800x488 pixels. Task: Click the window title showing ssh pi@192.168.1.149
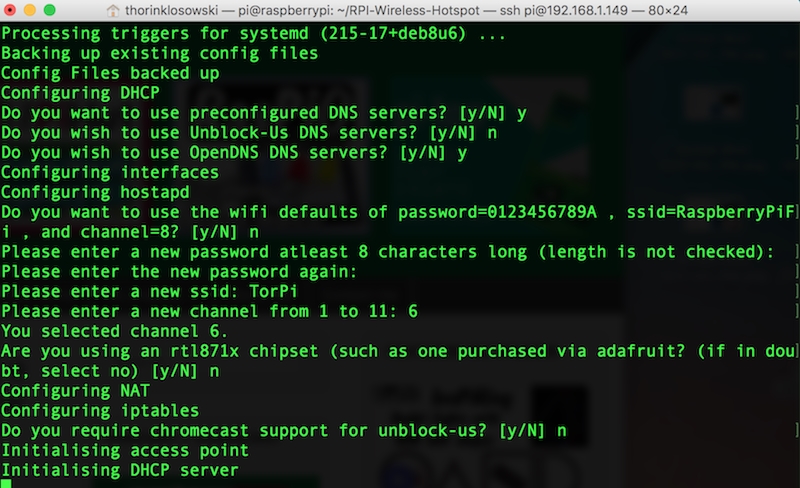(x=406, y=10)
